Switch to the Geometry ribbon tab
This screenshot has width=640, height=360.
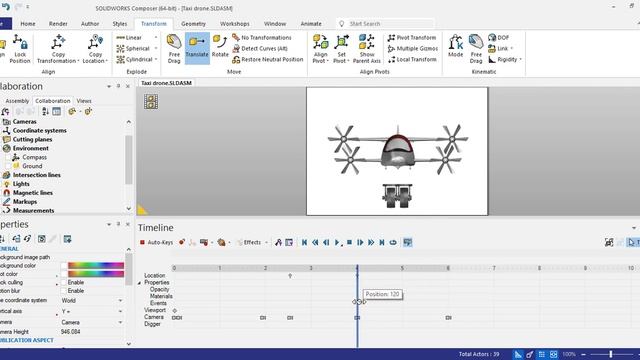[193, 24]
